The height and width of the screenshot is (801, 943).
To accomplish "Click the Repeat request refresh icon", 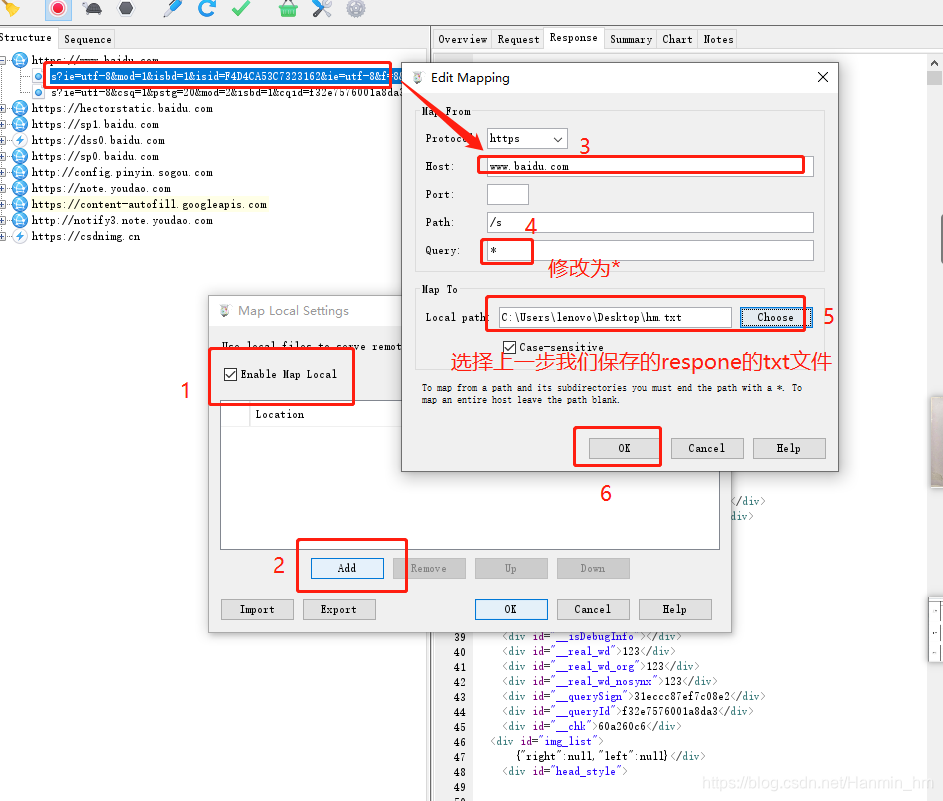I will pos(207,8).
